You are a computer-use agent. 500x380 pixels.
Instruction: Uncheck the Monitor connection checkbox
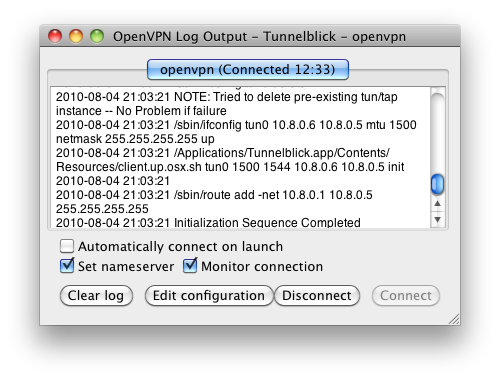pyautogui.click(x=190, y=266)
